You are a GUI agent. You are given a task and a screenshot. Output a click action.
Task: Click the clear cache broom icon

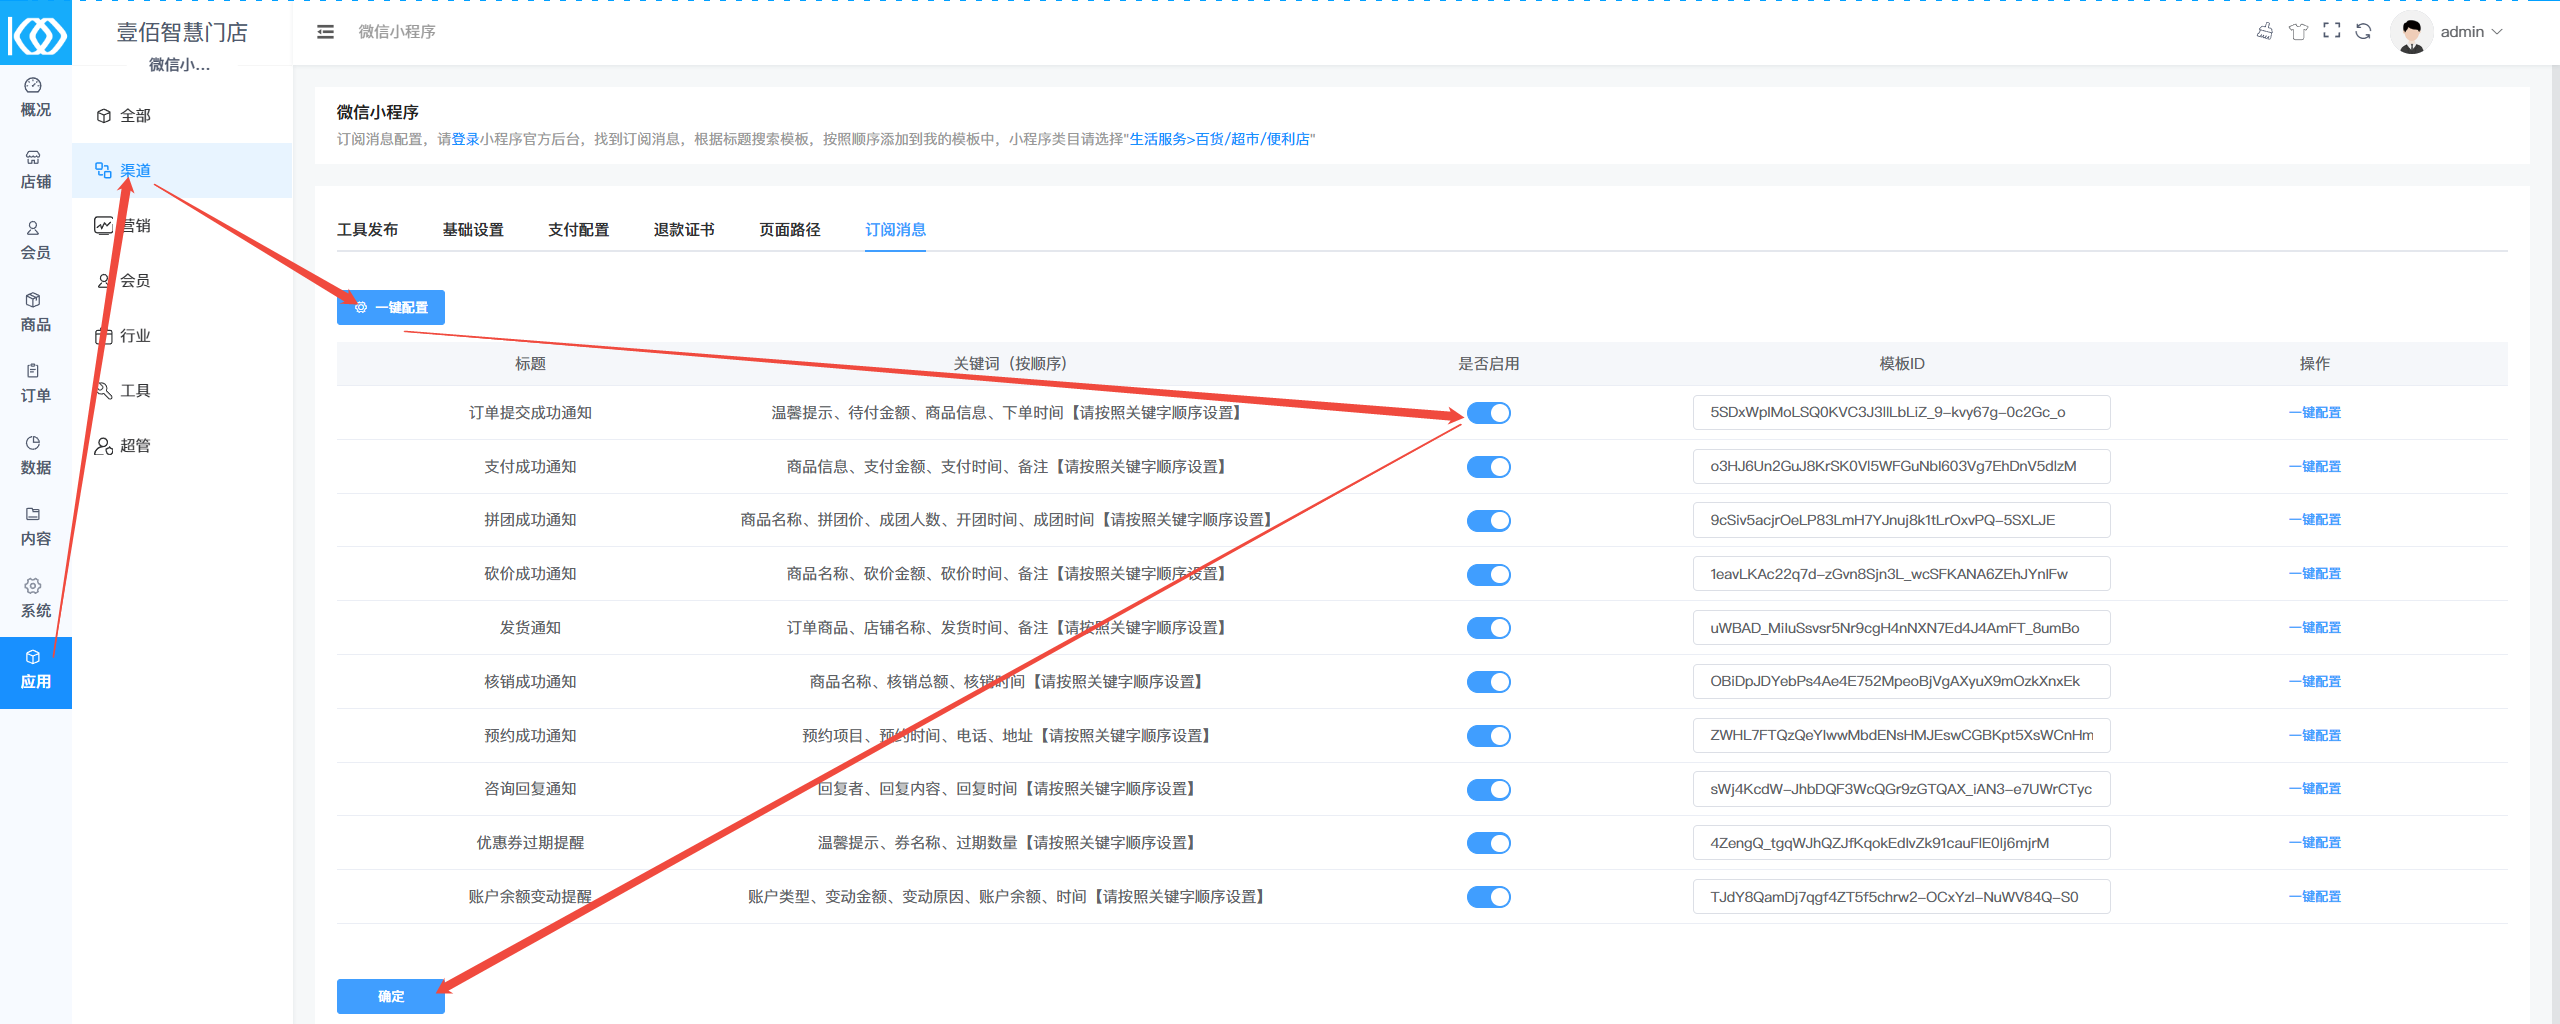[2265, 32]
